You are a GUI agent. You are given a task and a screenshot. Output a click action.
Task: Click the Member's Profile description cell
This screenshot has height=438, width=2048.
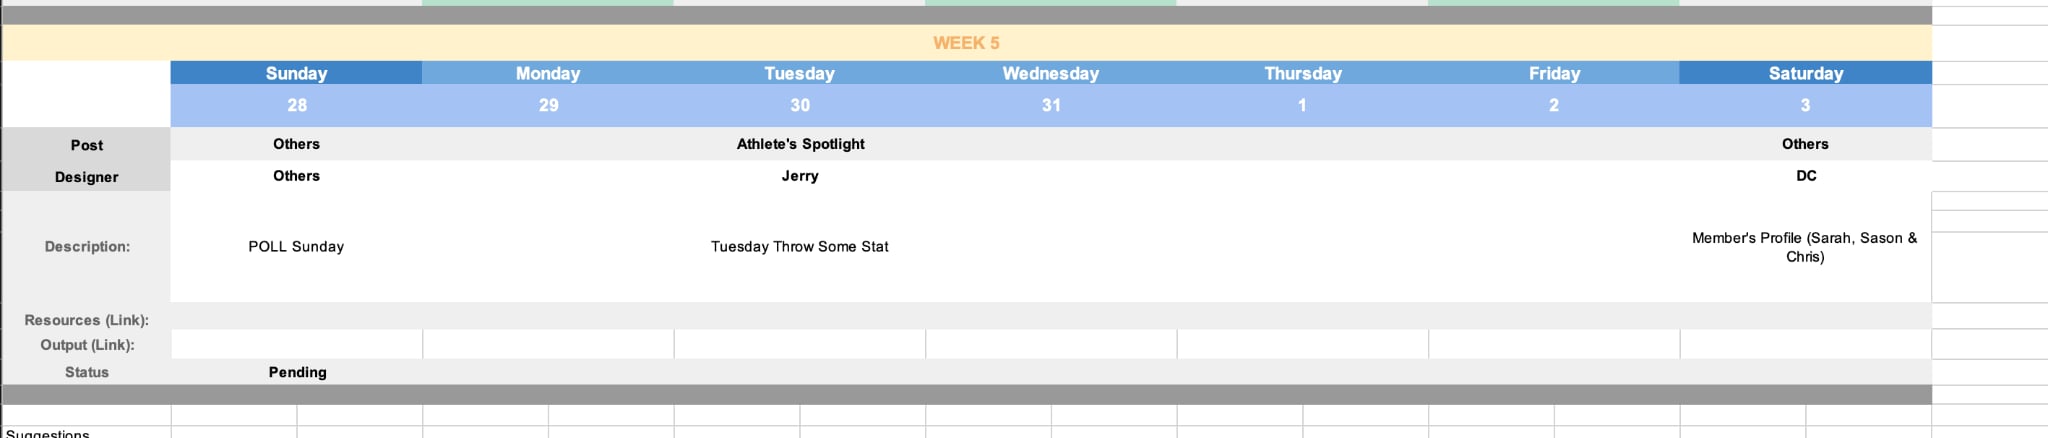[x=1806, y=247]
